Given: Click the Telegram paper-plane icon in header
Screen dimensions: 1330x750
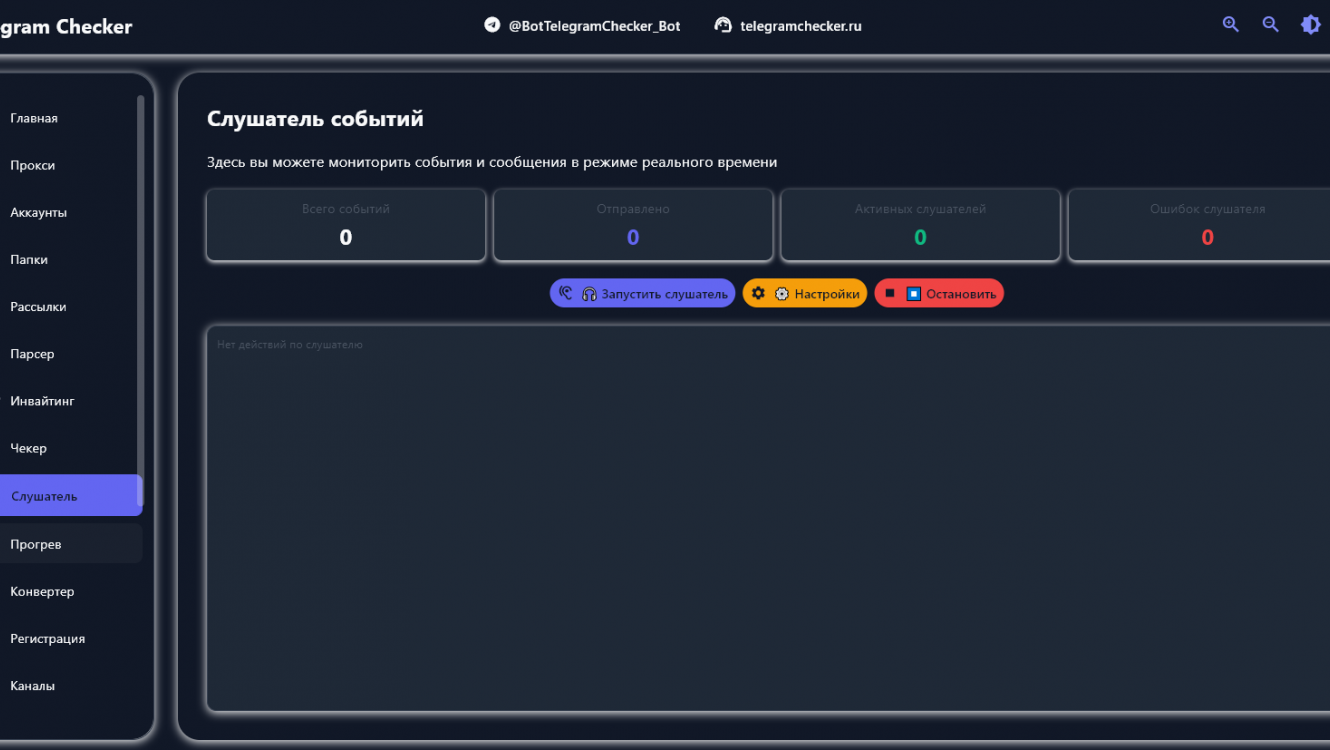Looking at the screenshot, I should (x=492, y=25).
